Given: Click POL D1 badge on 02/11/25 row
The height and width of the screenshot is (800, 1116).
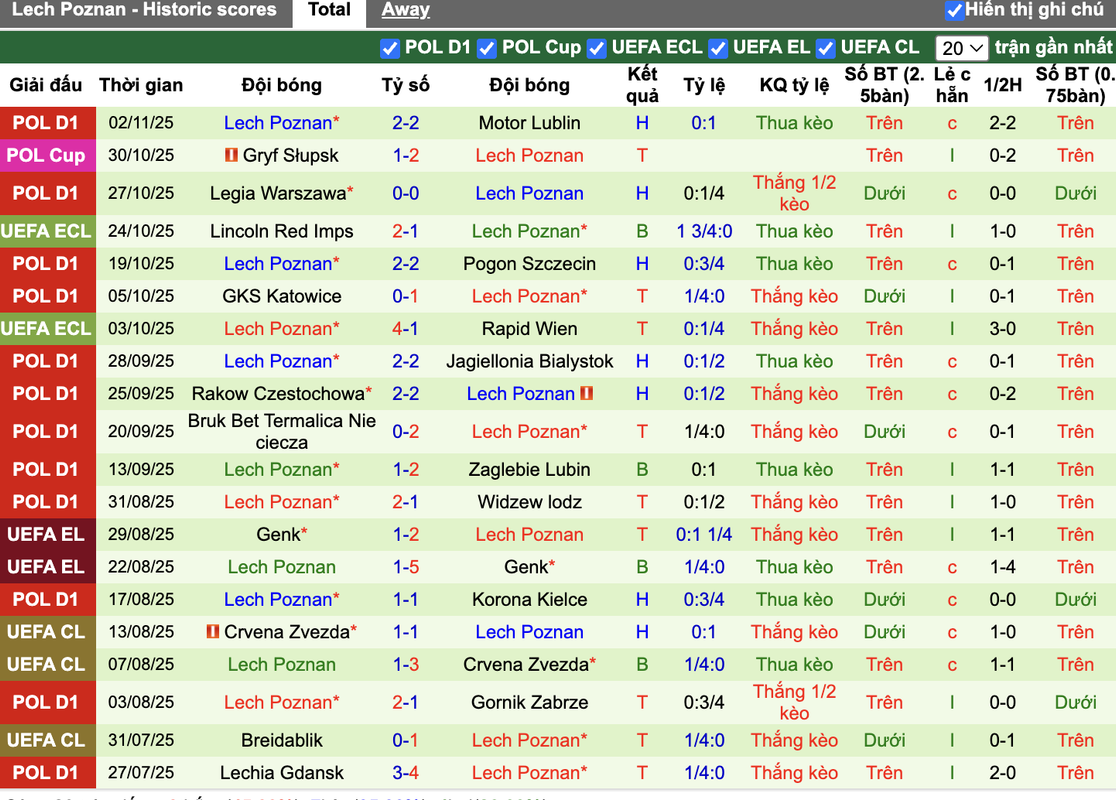Looking at the screenshot, I should coord(48,123).
